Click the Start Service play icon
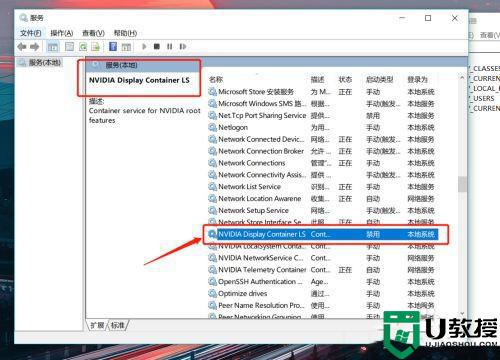The image size is (500, 360). (144, 47)
